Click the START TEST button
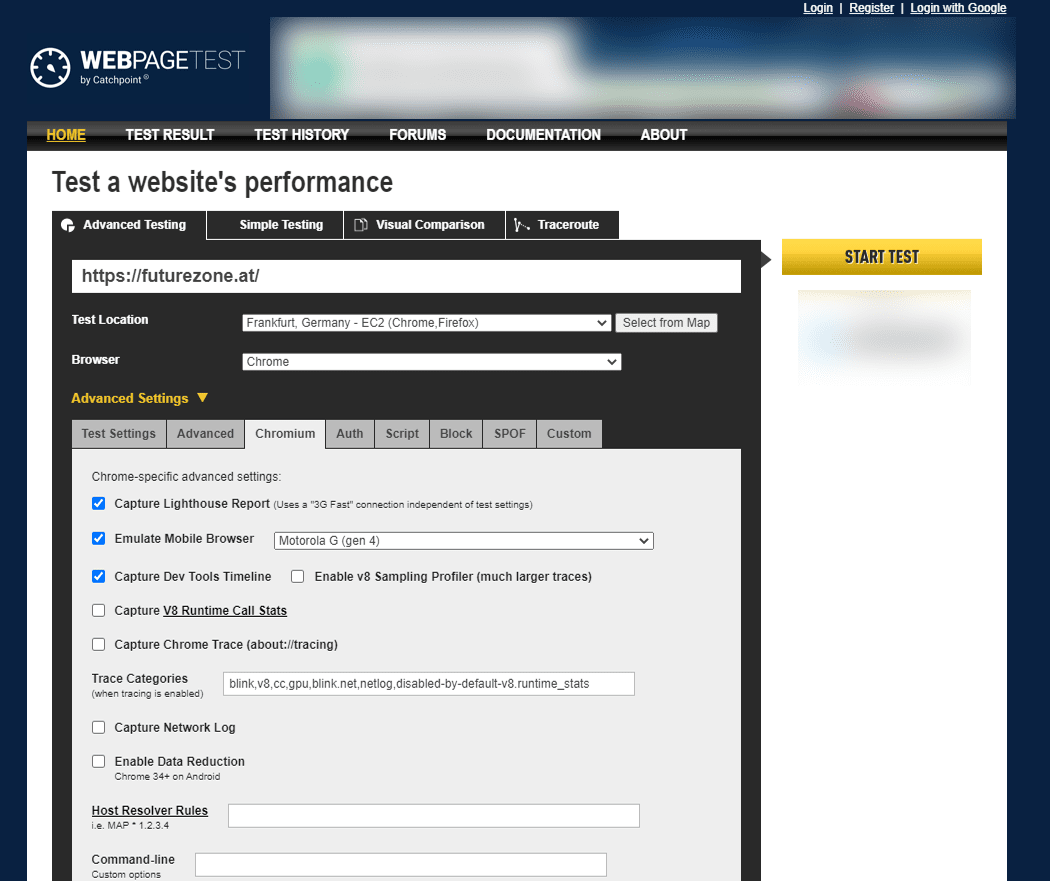Image resolution: width=1050 pixels, height=881 pixels. point(882,257)
